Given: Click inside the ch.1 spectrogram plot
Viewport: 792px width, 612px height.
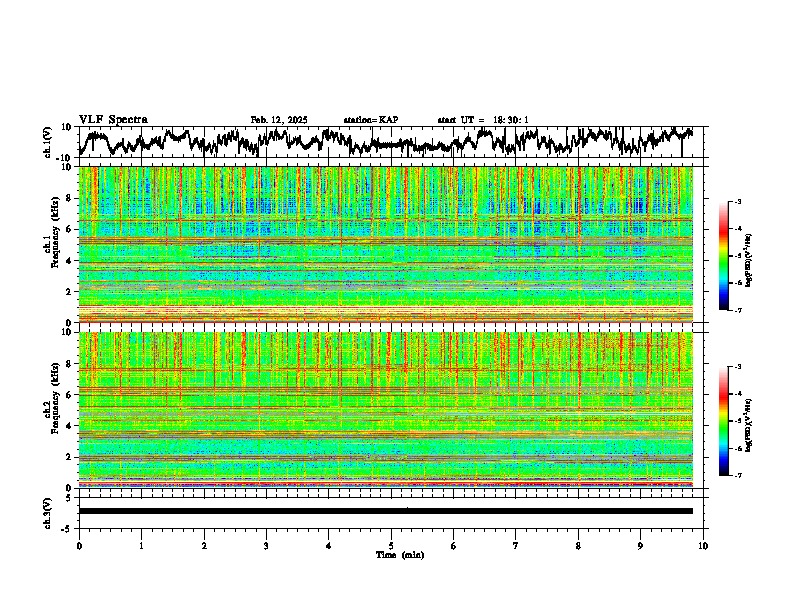Looking at the screenshot, I should pyautogui.click(x=386, y=244).
